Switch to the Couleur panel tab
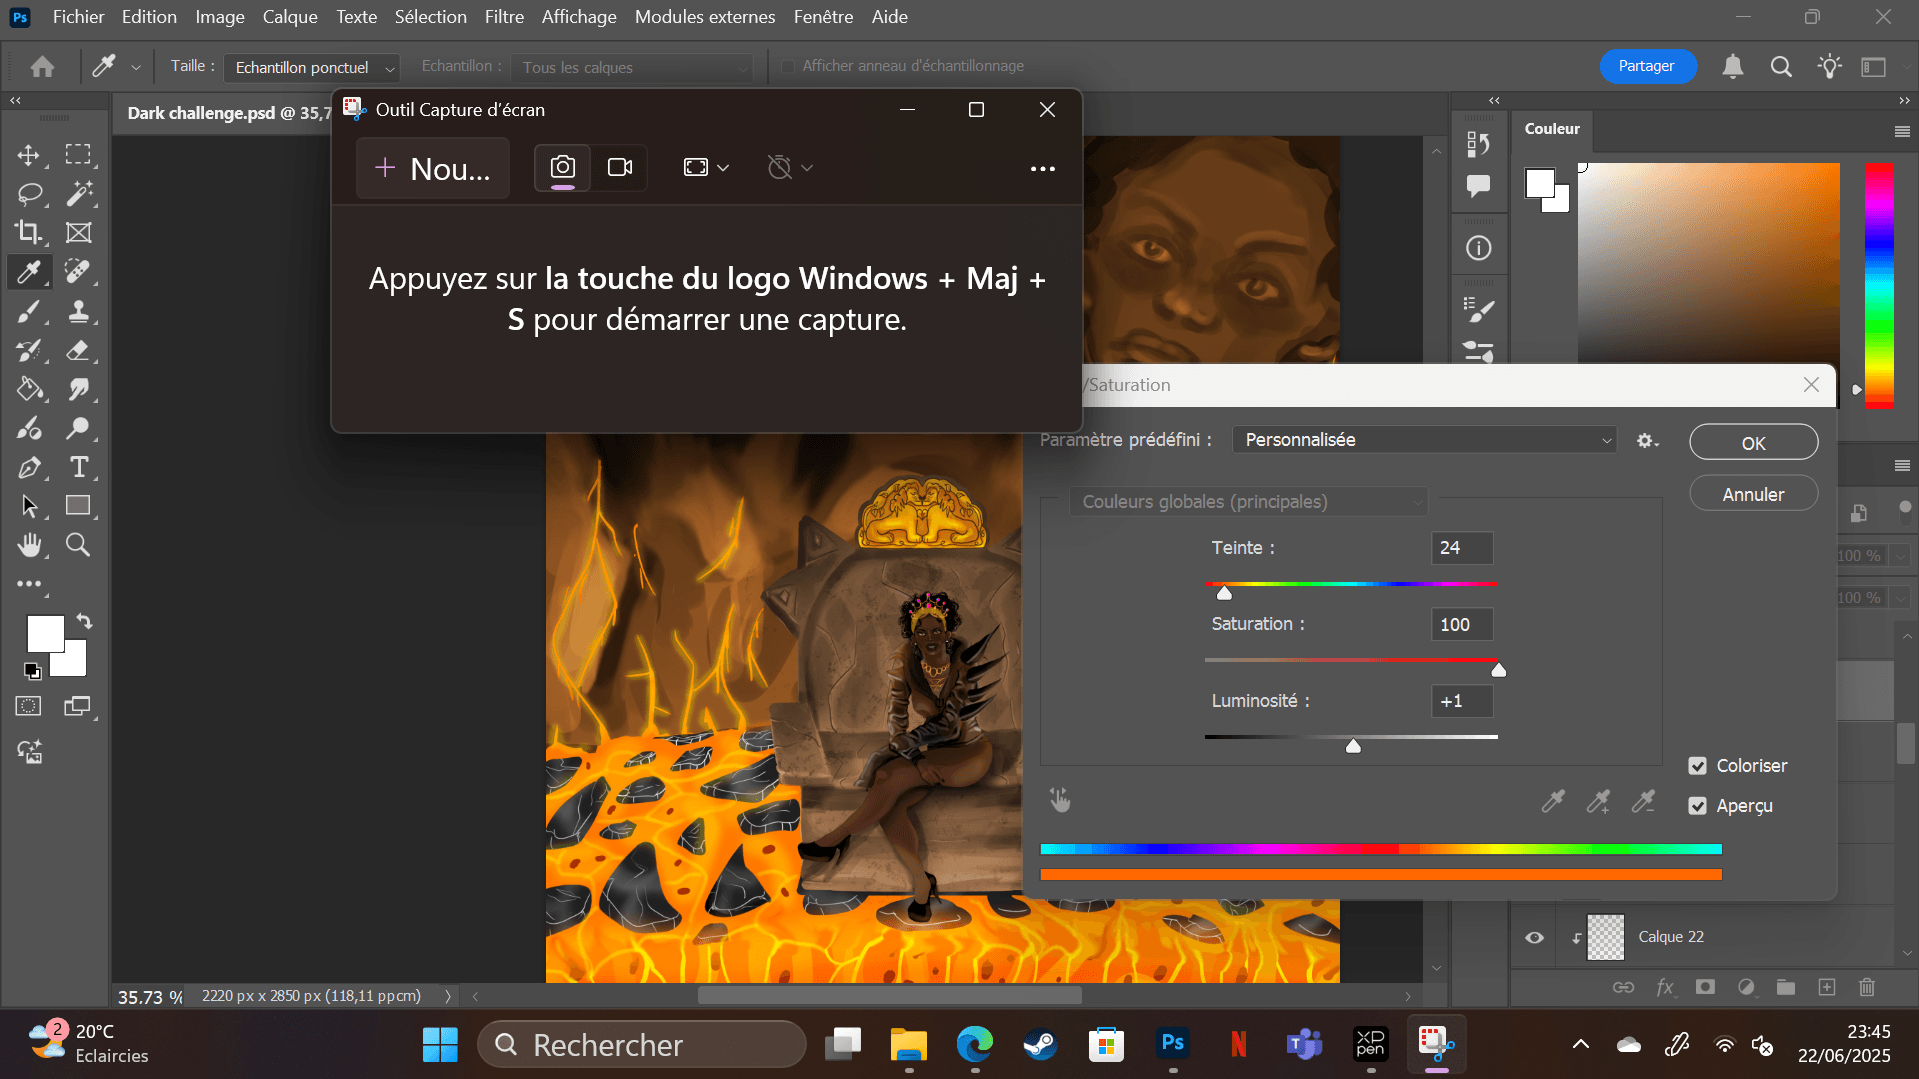This screenshot has height=1079, width=1919. point(1552,129)
